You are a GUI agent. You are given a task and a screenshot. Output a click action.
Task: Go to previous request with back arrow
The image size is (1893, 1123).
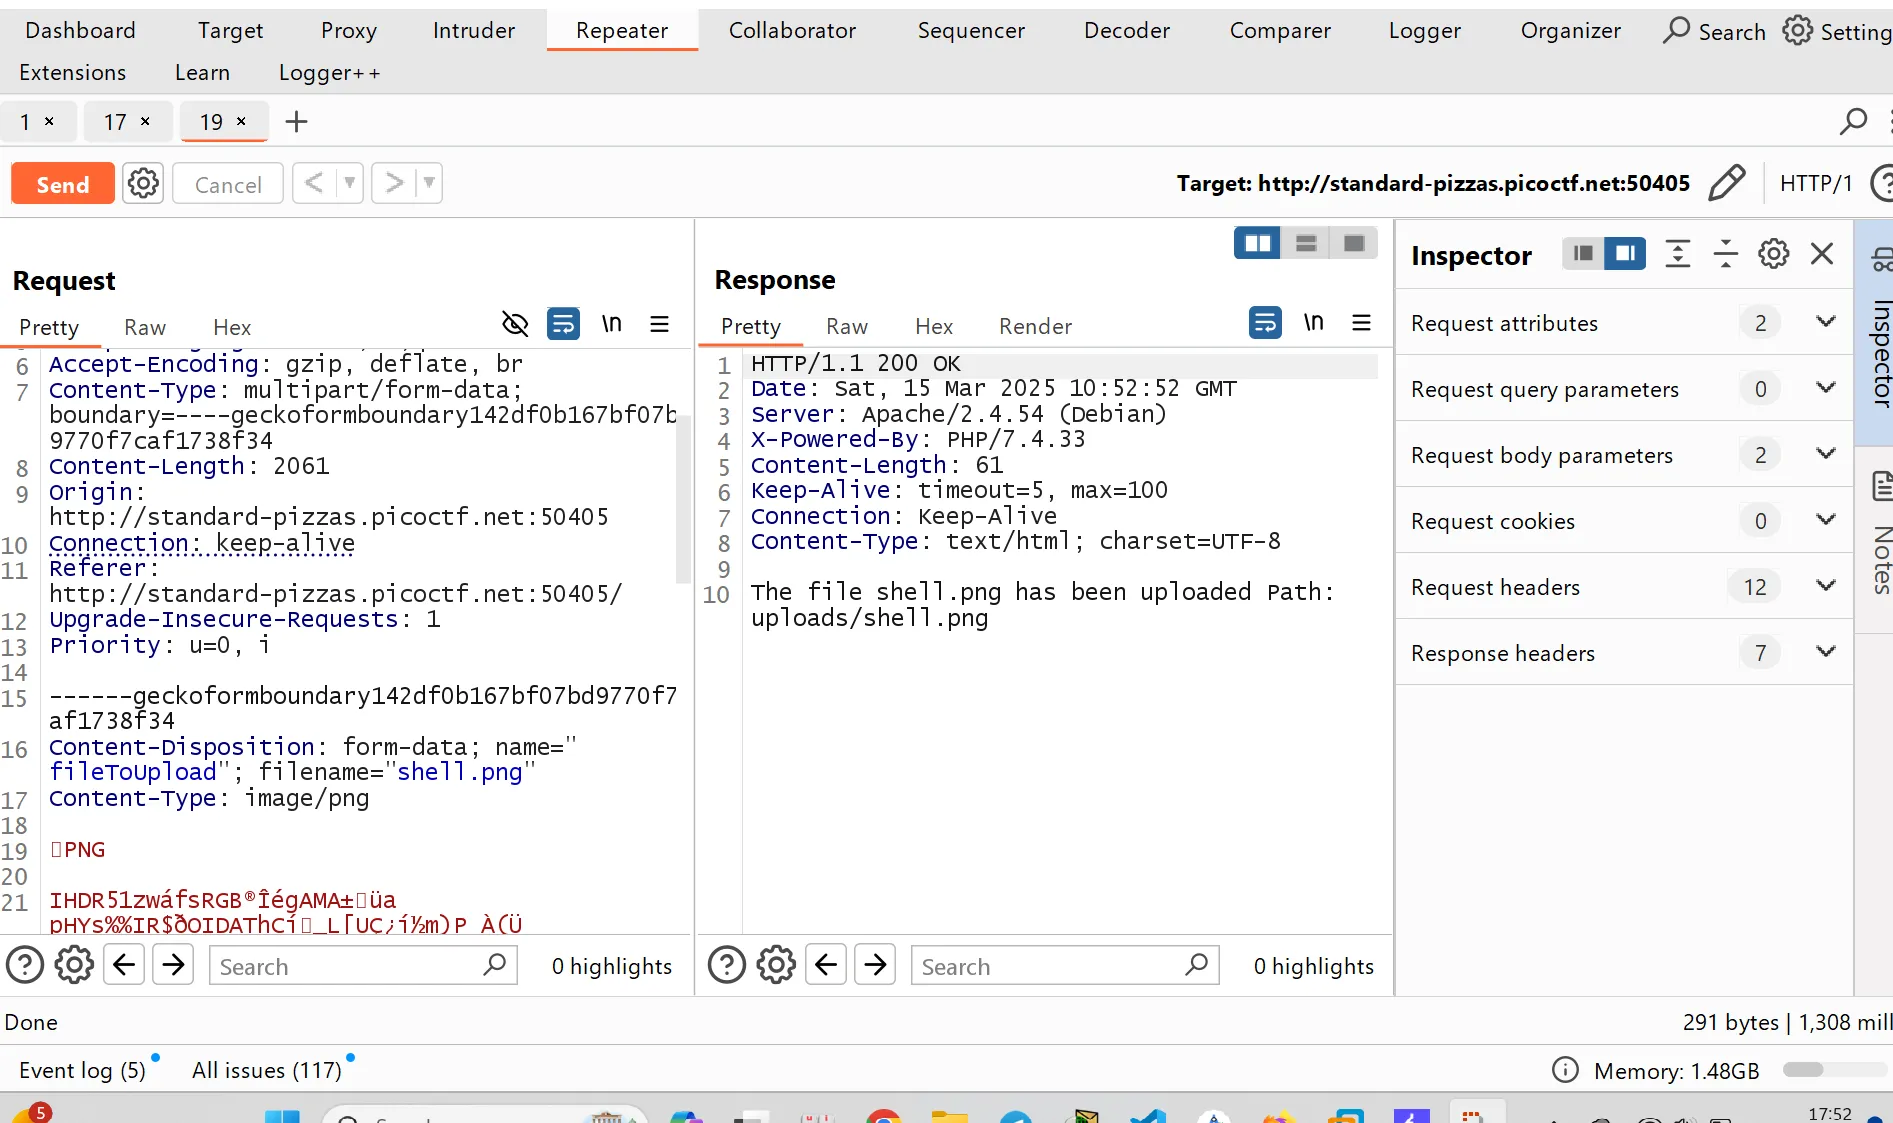tap(314, 183)
